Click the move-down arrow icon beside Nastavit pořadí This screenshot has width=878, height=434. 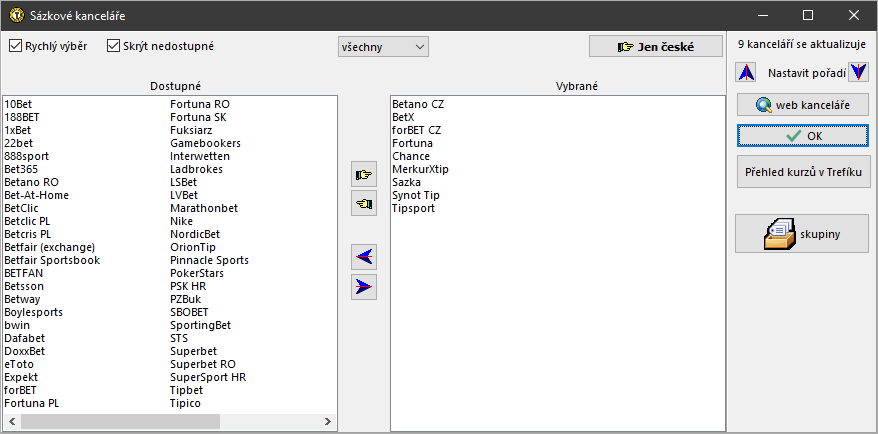(858, 72)
